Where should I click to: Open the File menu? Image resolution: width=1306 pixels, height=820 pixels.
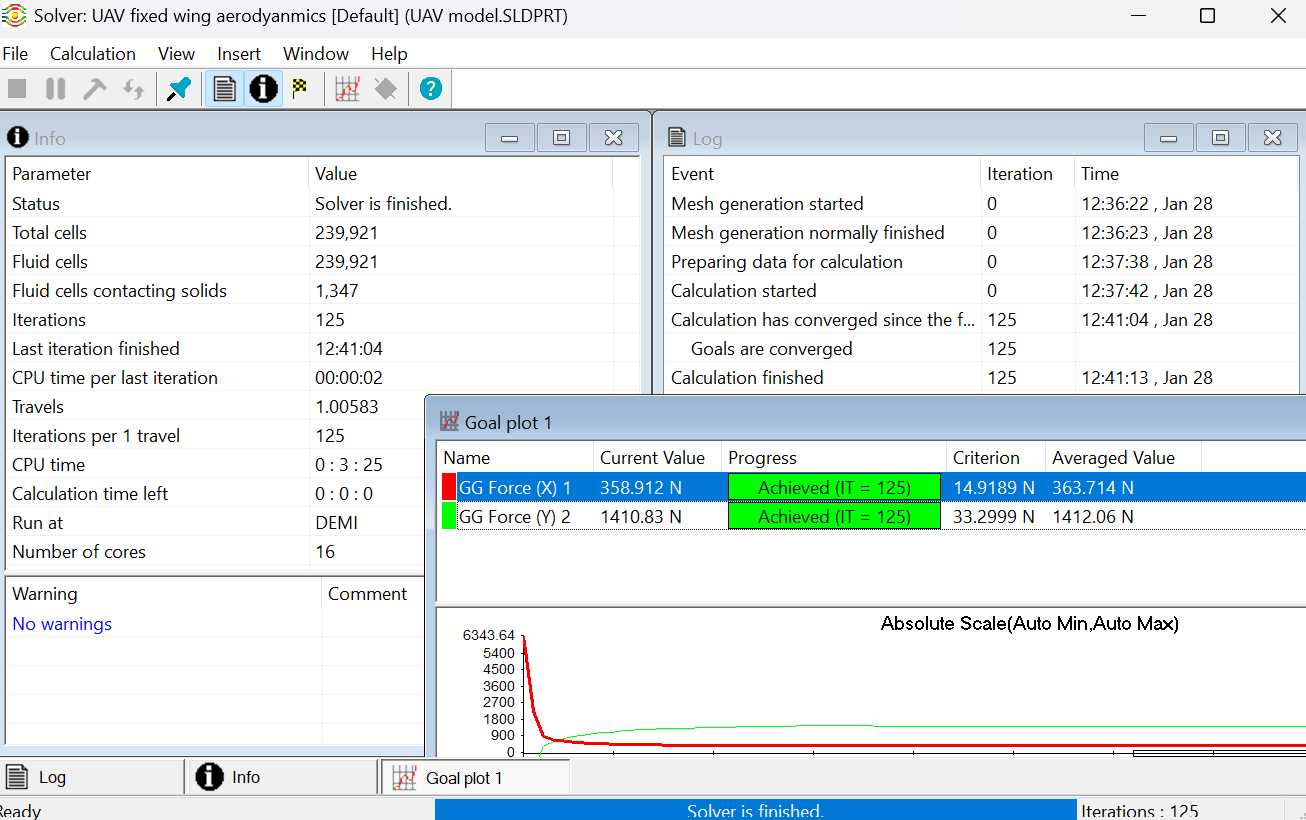15,54
